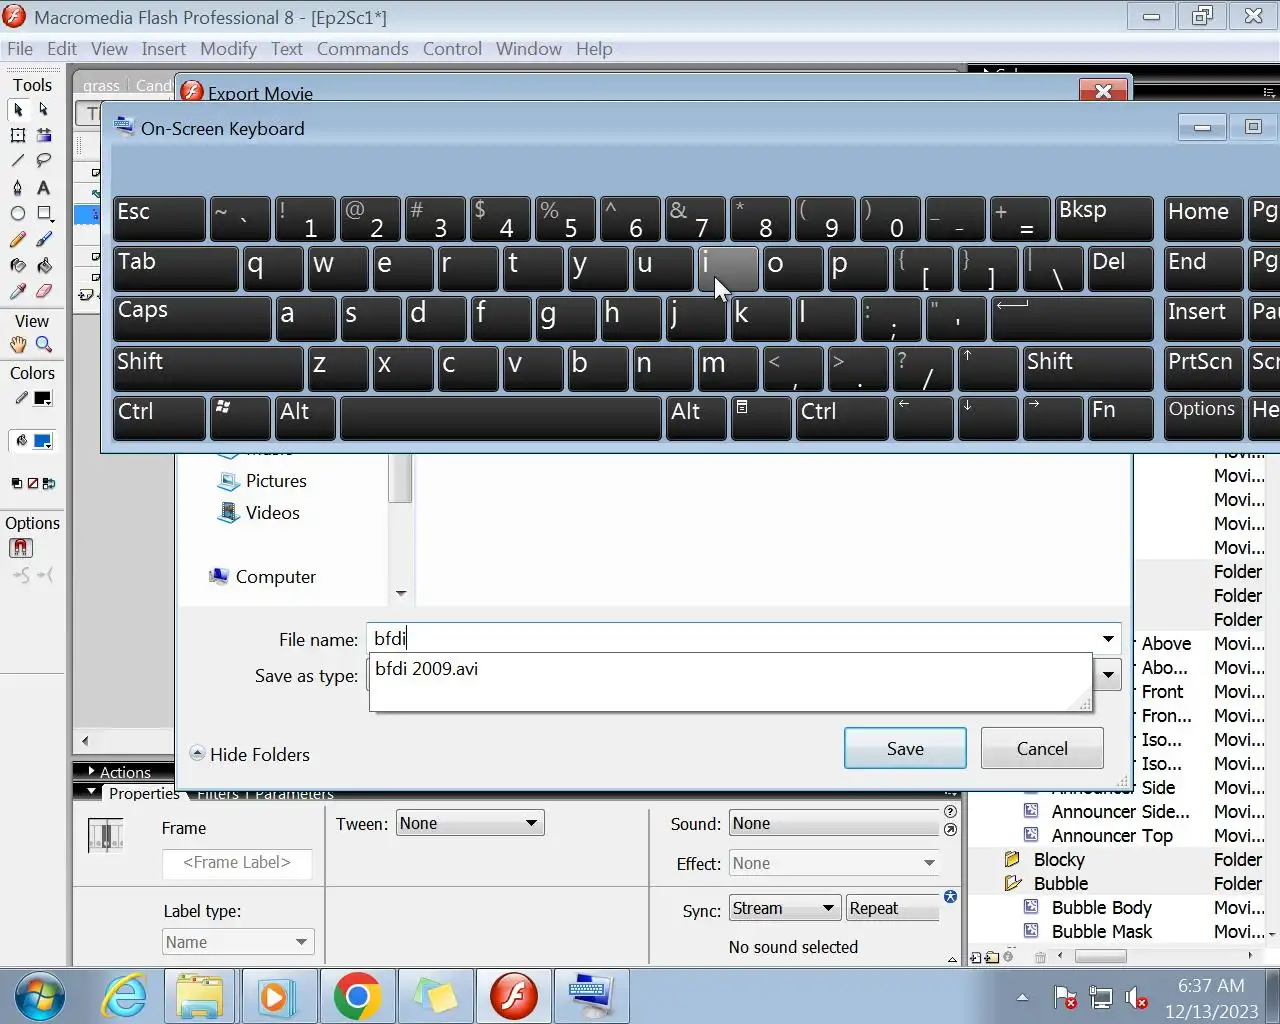1280x1024 pixels.
Task: Select the Free Transform tool
Action: [x=18, y=135]
